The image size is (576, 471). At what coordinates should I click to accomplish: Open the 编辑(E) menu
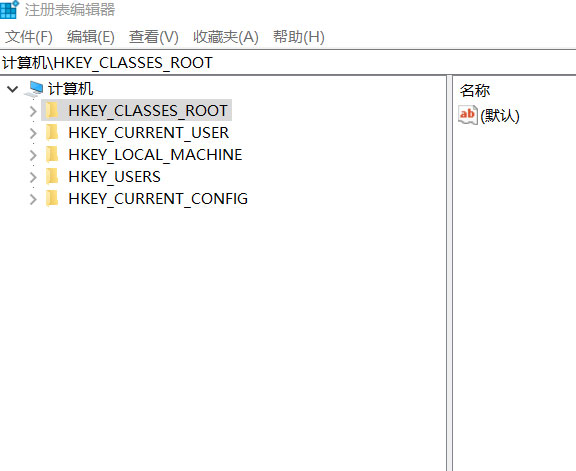(91, 37)
